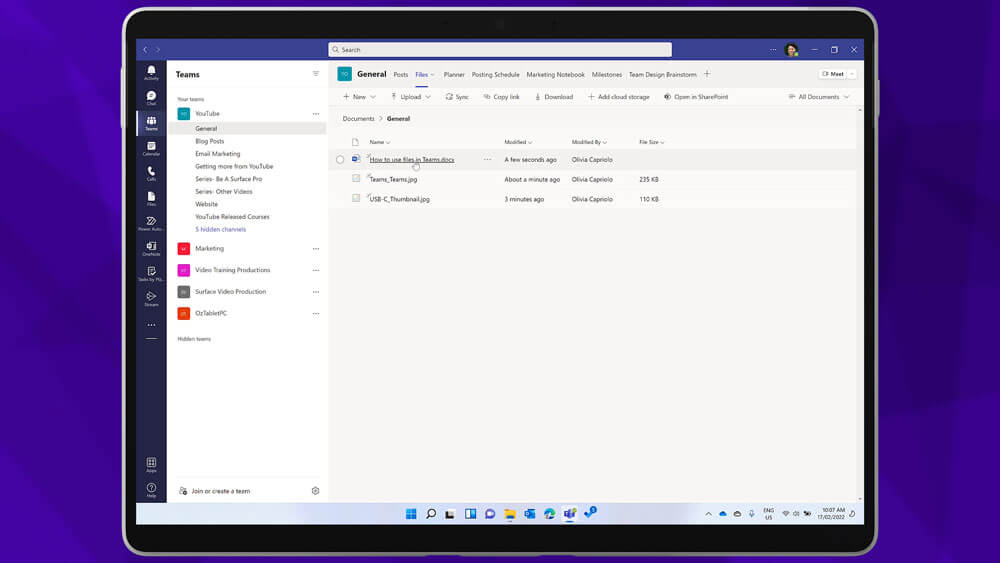Open the Power Automate app in the sidebar
The image size is (1000, 563).
(x=151, y=223)
